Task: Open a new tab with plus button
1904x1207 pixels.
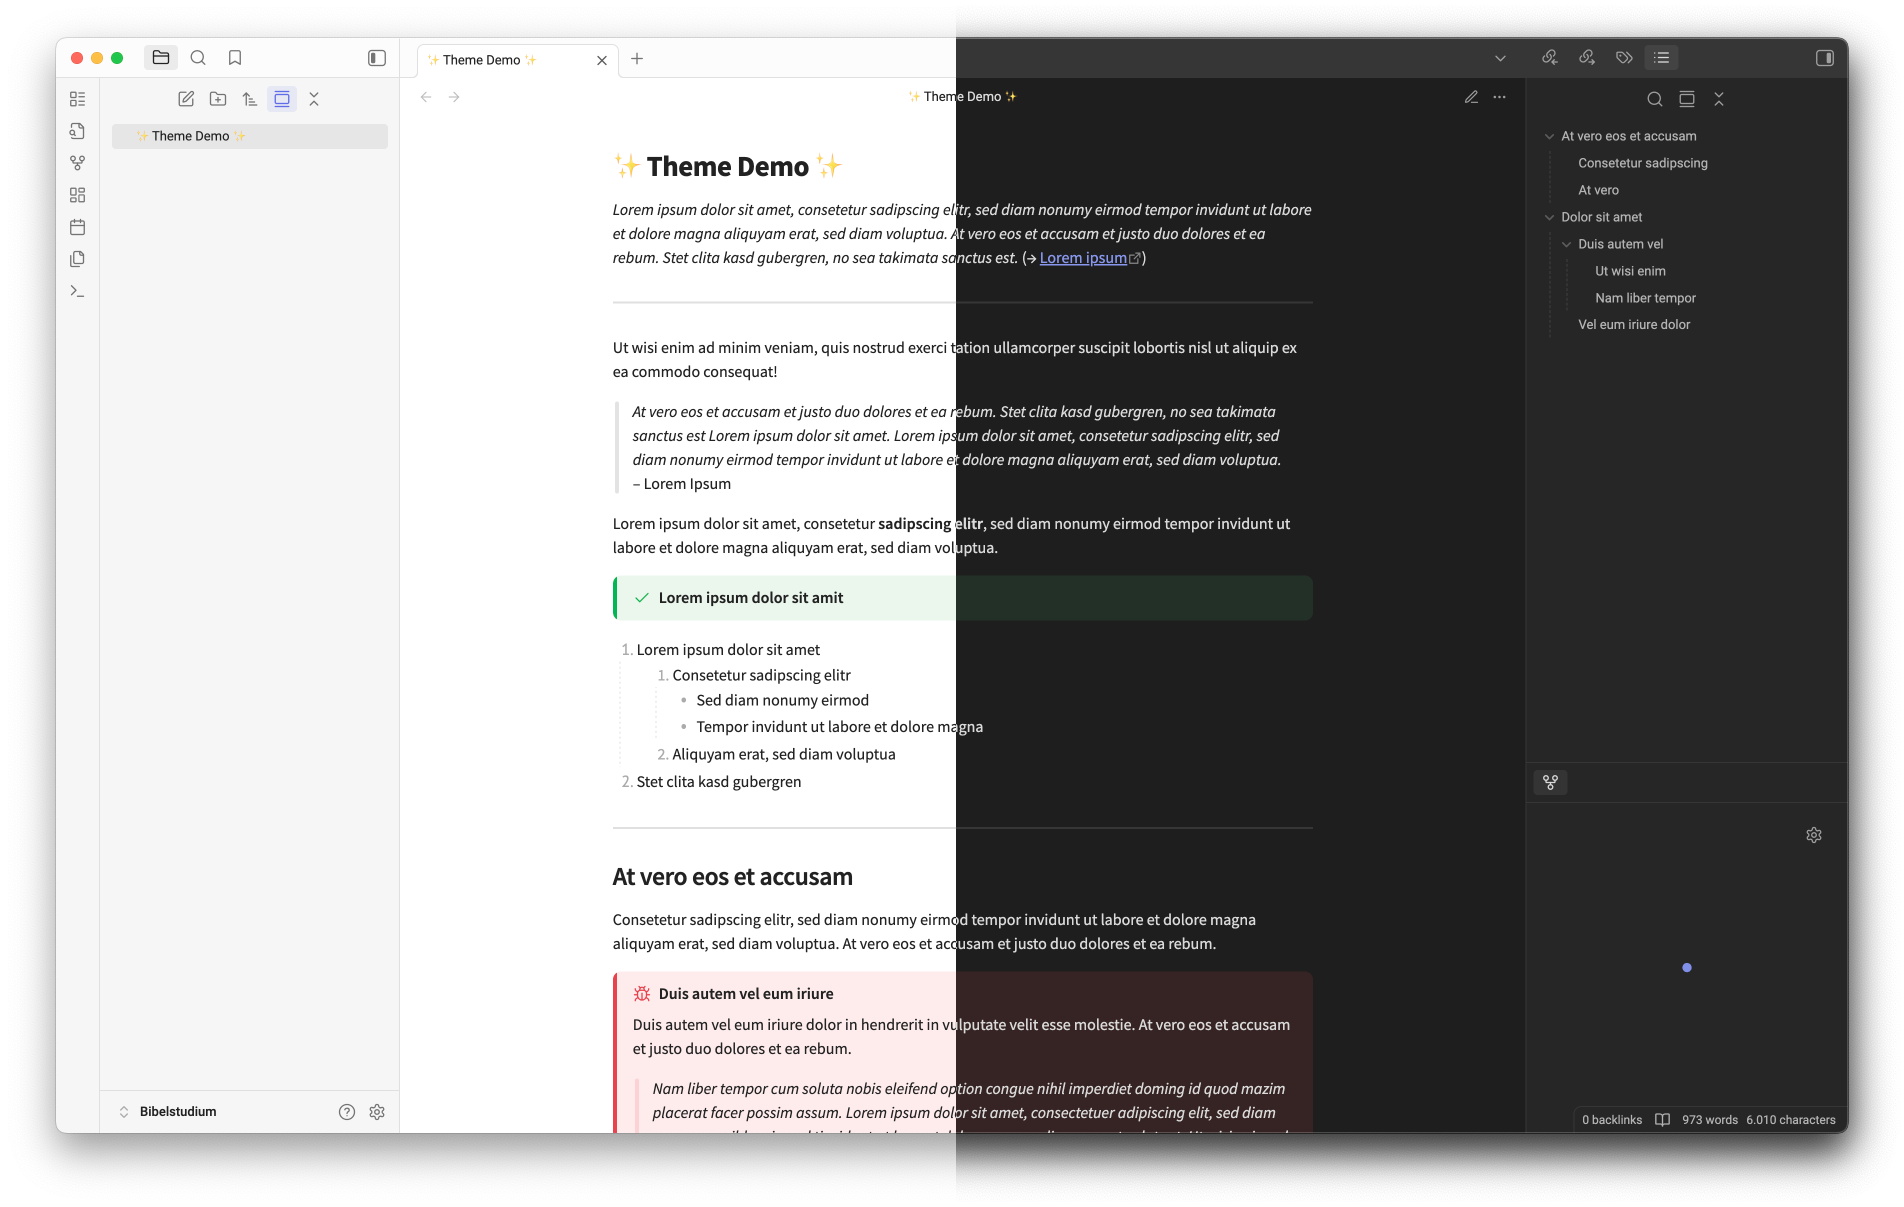Action: pyautogui.click(x=637, y=58)
